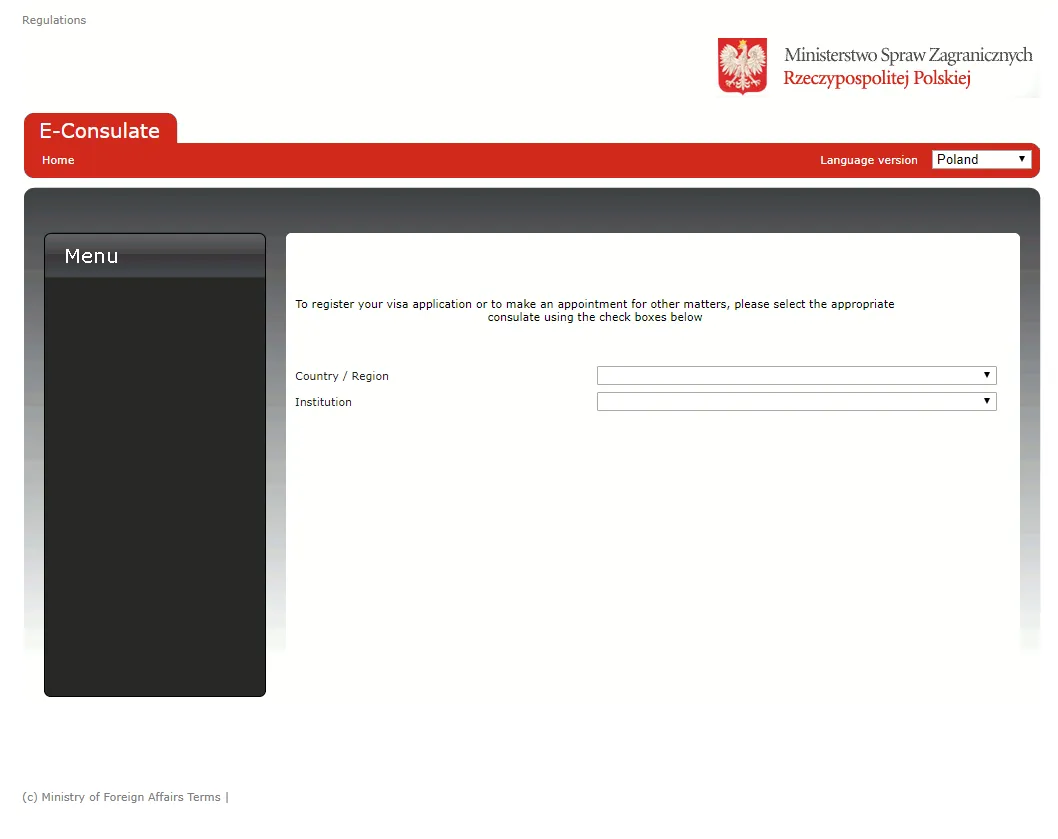
Task: Go to Home in red navigation bar
Action: pyautogui.click(x=58, y=160)
